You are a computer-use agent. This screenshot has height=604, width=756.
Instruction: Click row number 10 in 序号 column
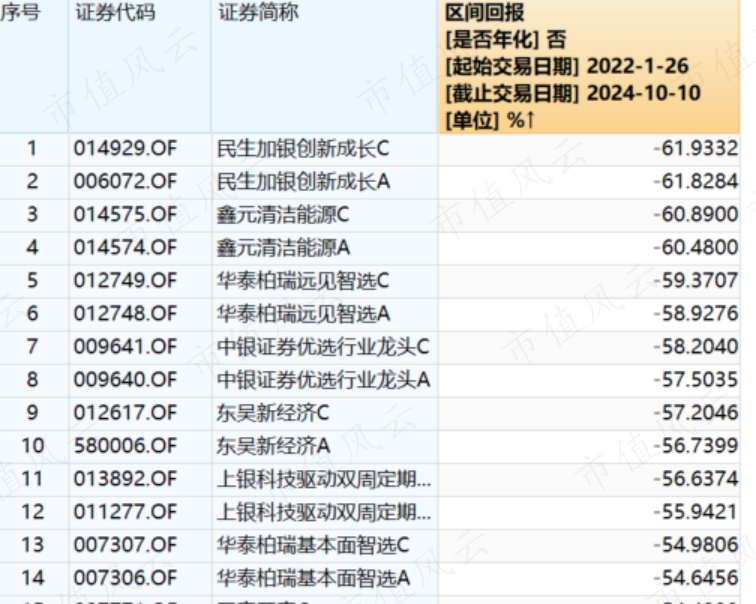tap(32, 445)
